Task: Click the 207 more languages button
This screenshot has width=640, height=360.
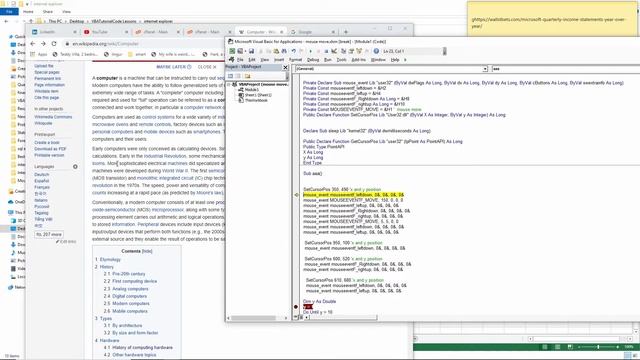Action: tap(49, 234)
